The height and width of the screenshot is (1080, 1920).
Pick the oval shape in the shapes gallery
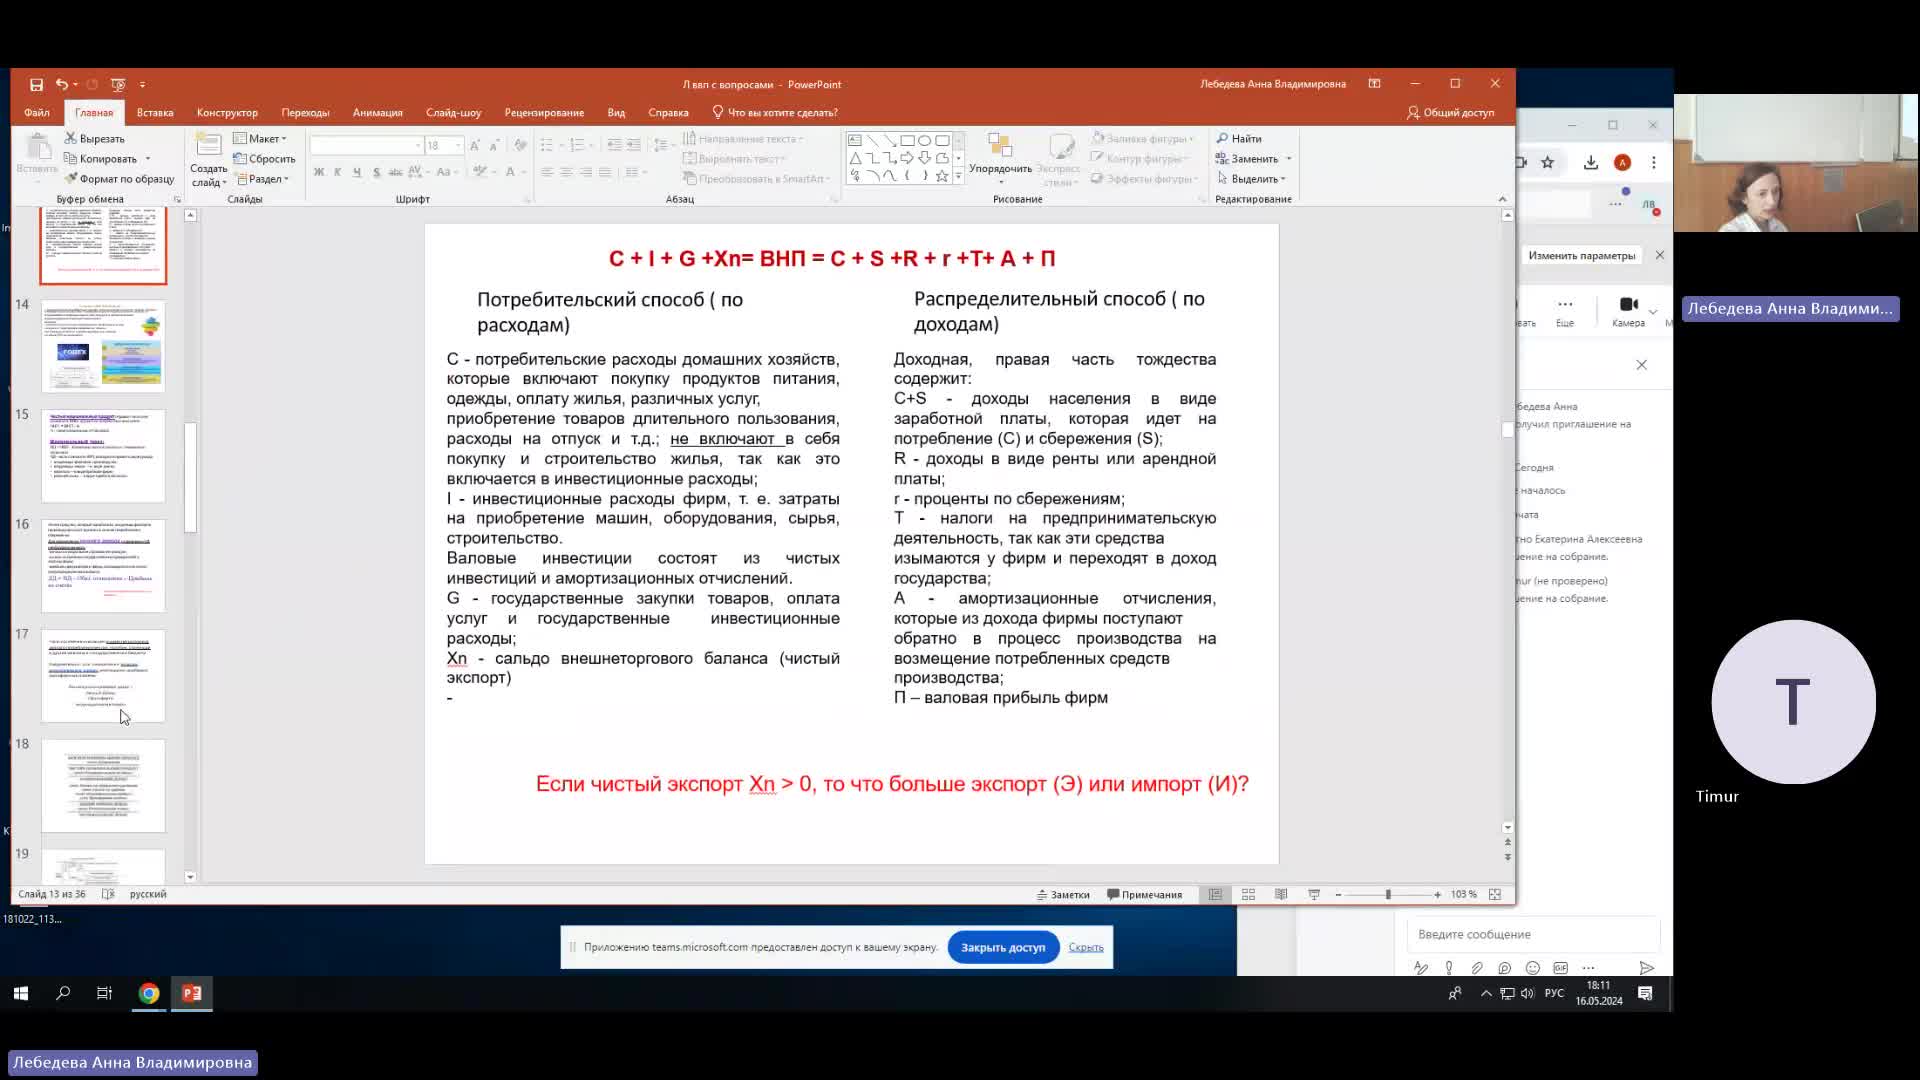(925, 140)
